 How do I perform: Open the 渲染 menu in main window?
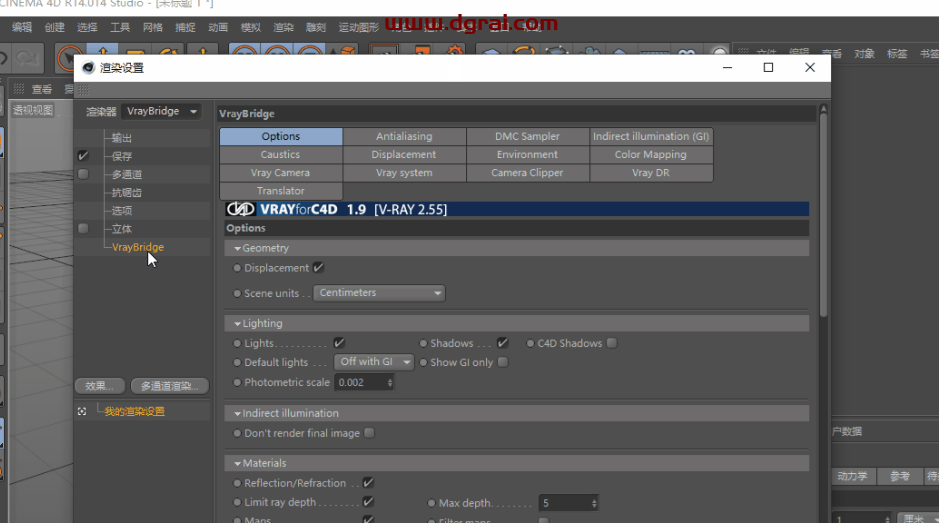[283, 28]
